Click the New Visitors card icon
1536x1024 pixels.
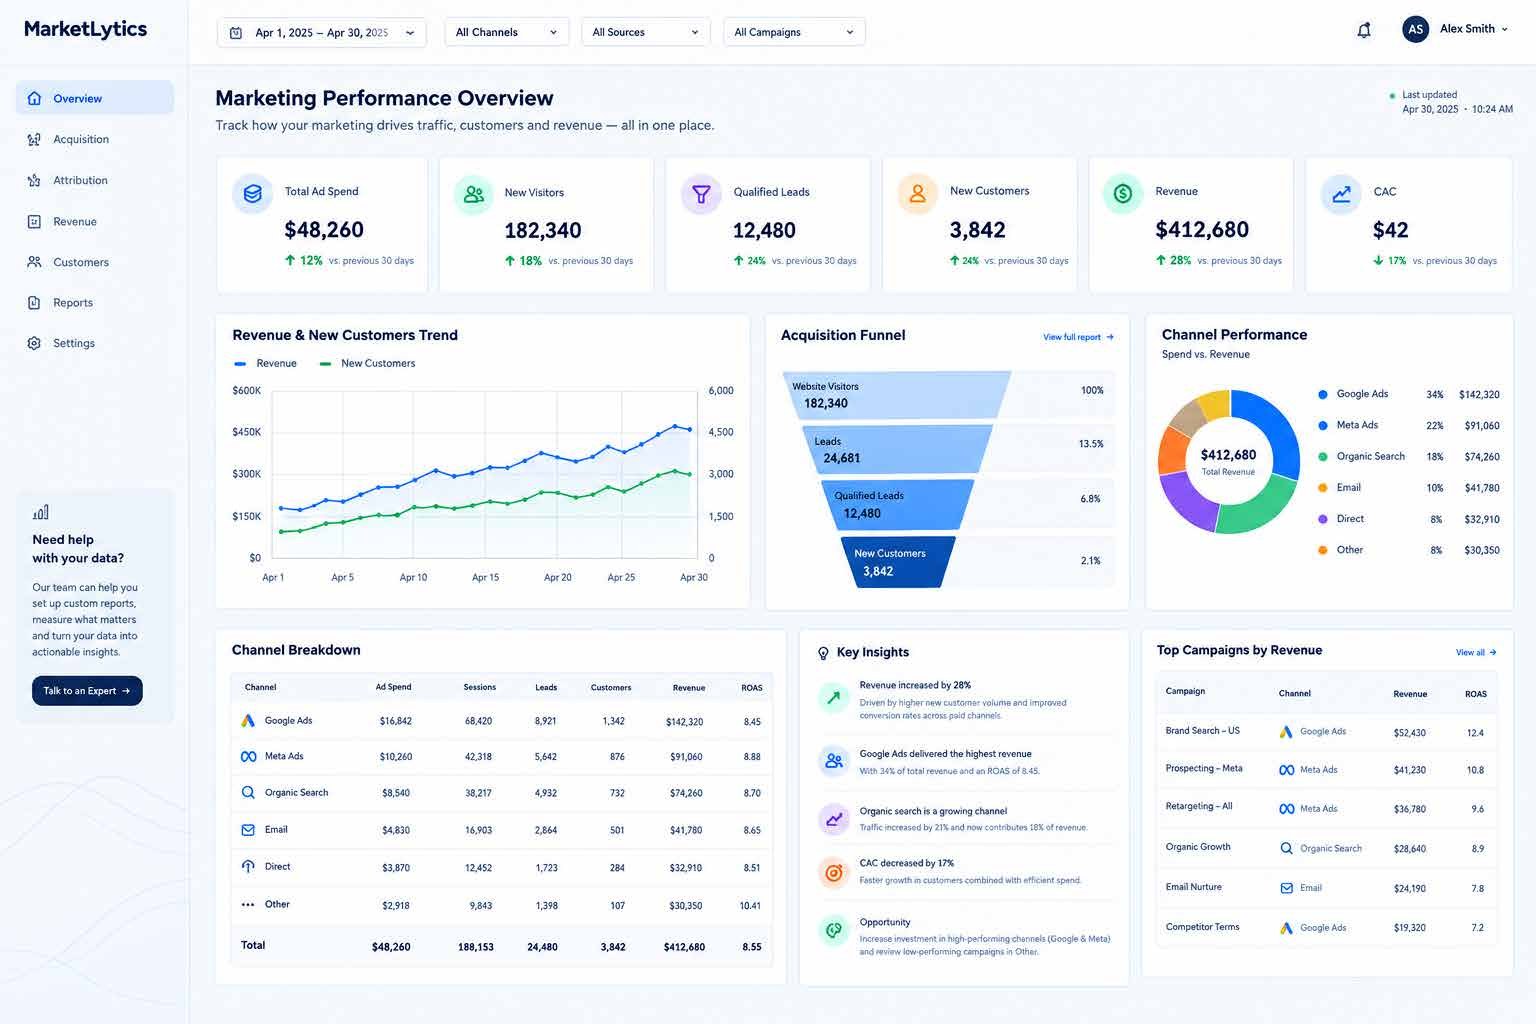point(474,194)
